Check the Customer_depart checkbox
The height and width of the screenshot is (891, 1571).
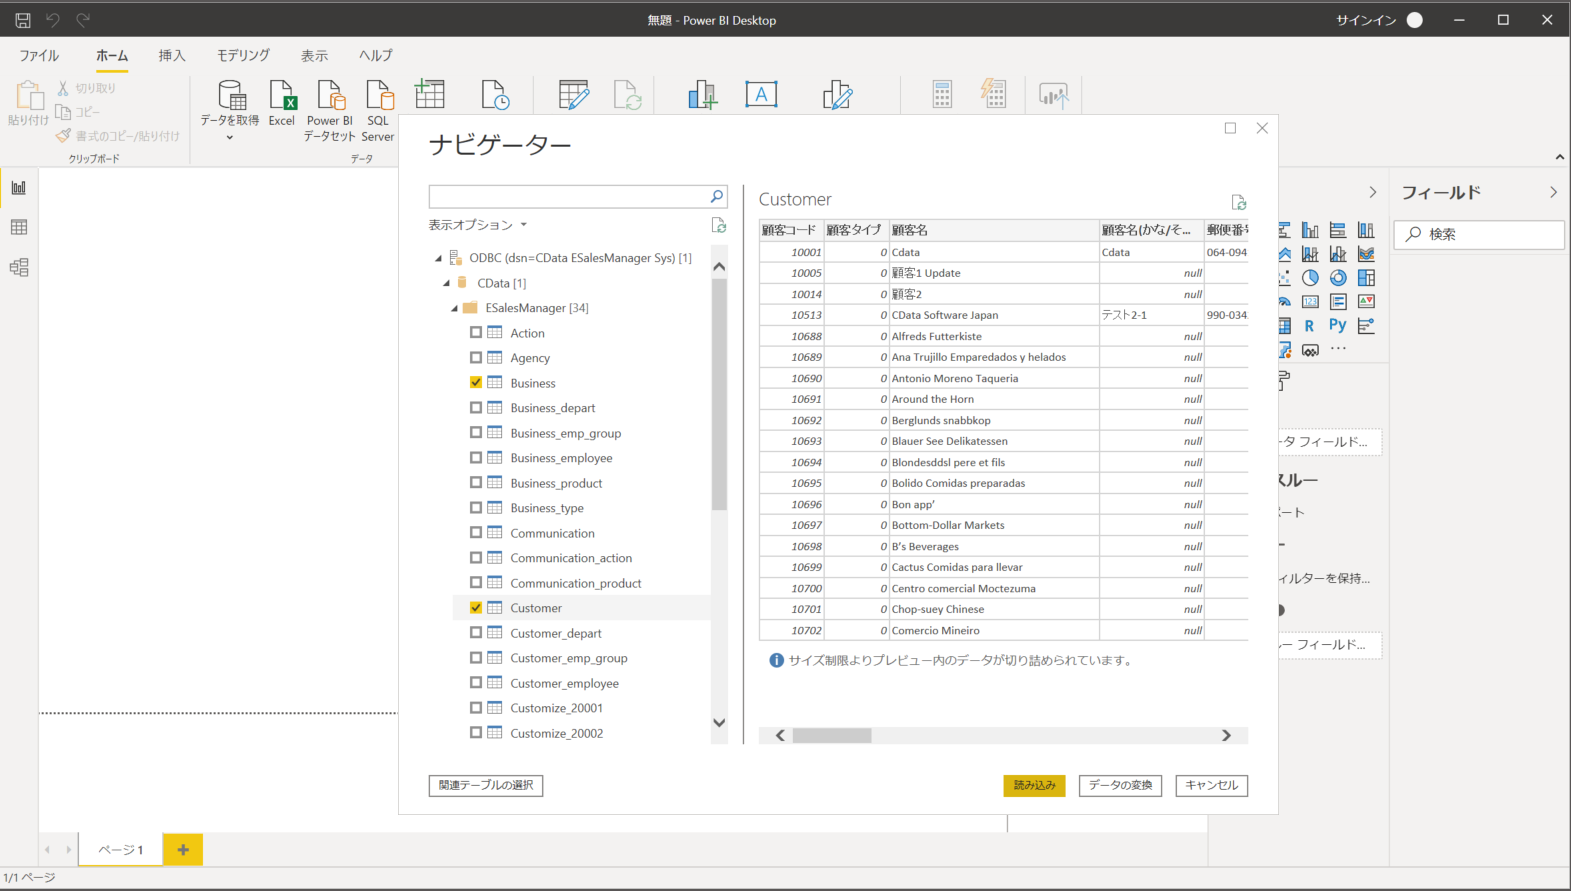476,633
